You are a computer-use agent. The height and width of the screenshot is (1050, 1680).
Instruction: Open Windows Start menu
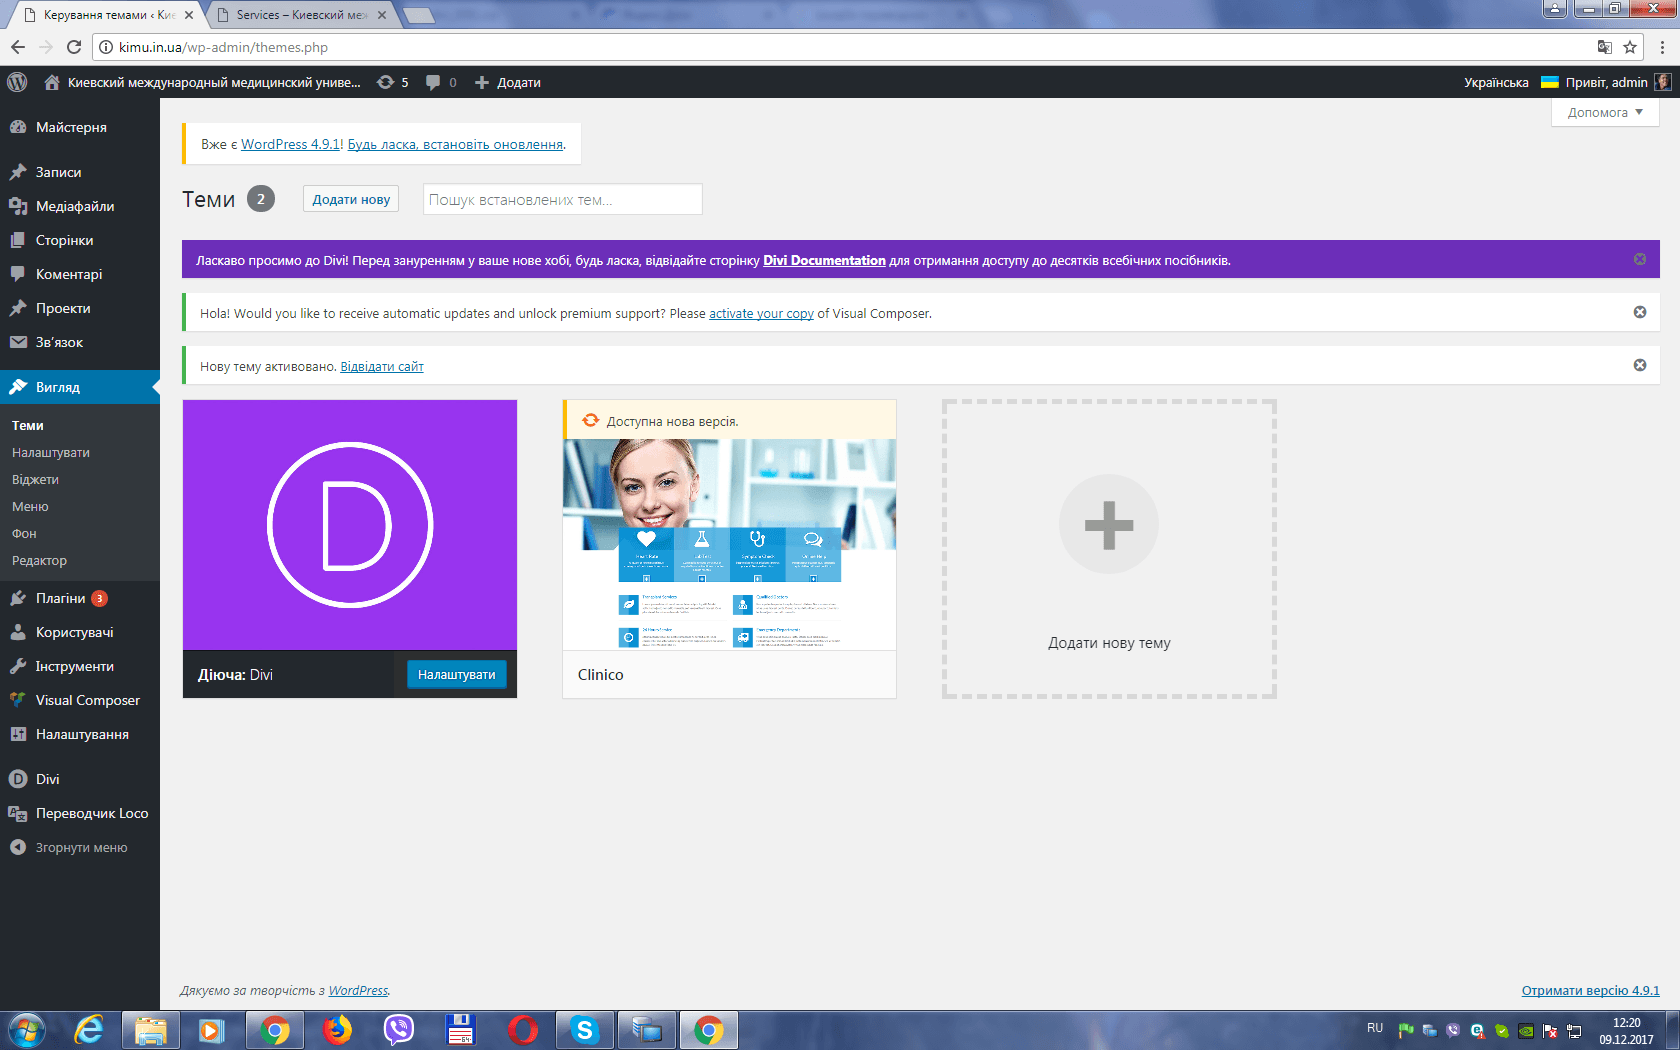tap(26, 1030)
